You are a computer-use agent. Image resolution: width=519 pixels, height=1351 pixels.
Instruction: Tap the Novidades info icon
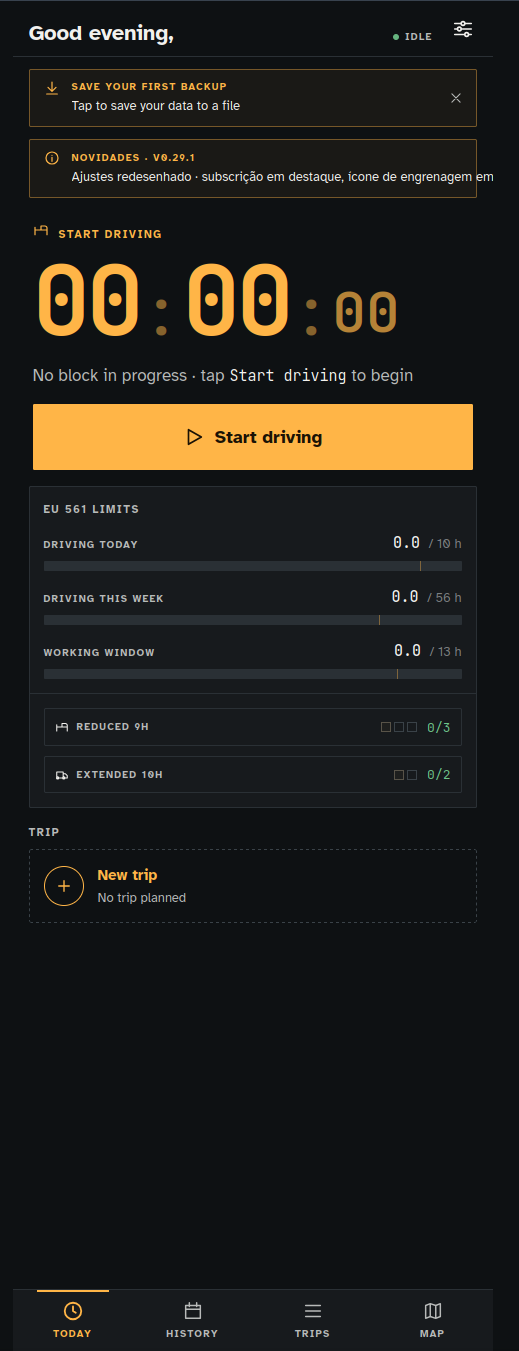click(x=52, y=158)
